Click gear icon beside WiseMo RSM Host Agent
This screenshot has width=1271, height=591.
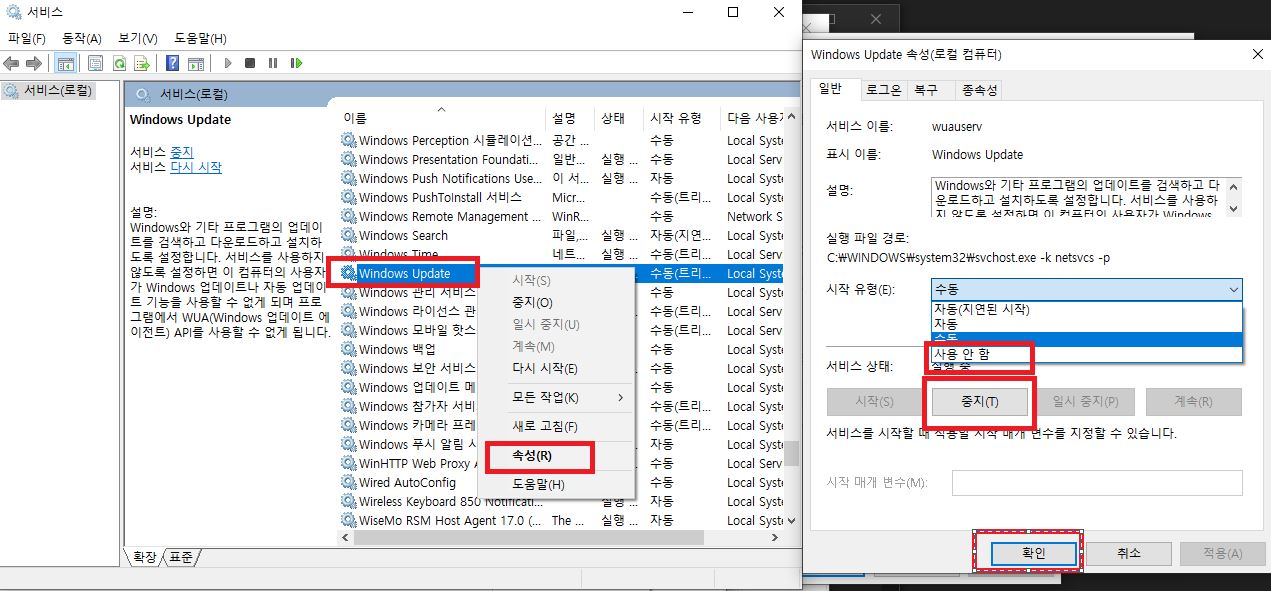click(348, 521)
